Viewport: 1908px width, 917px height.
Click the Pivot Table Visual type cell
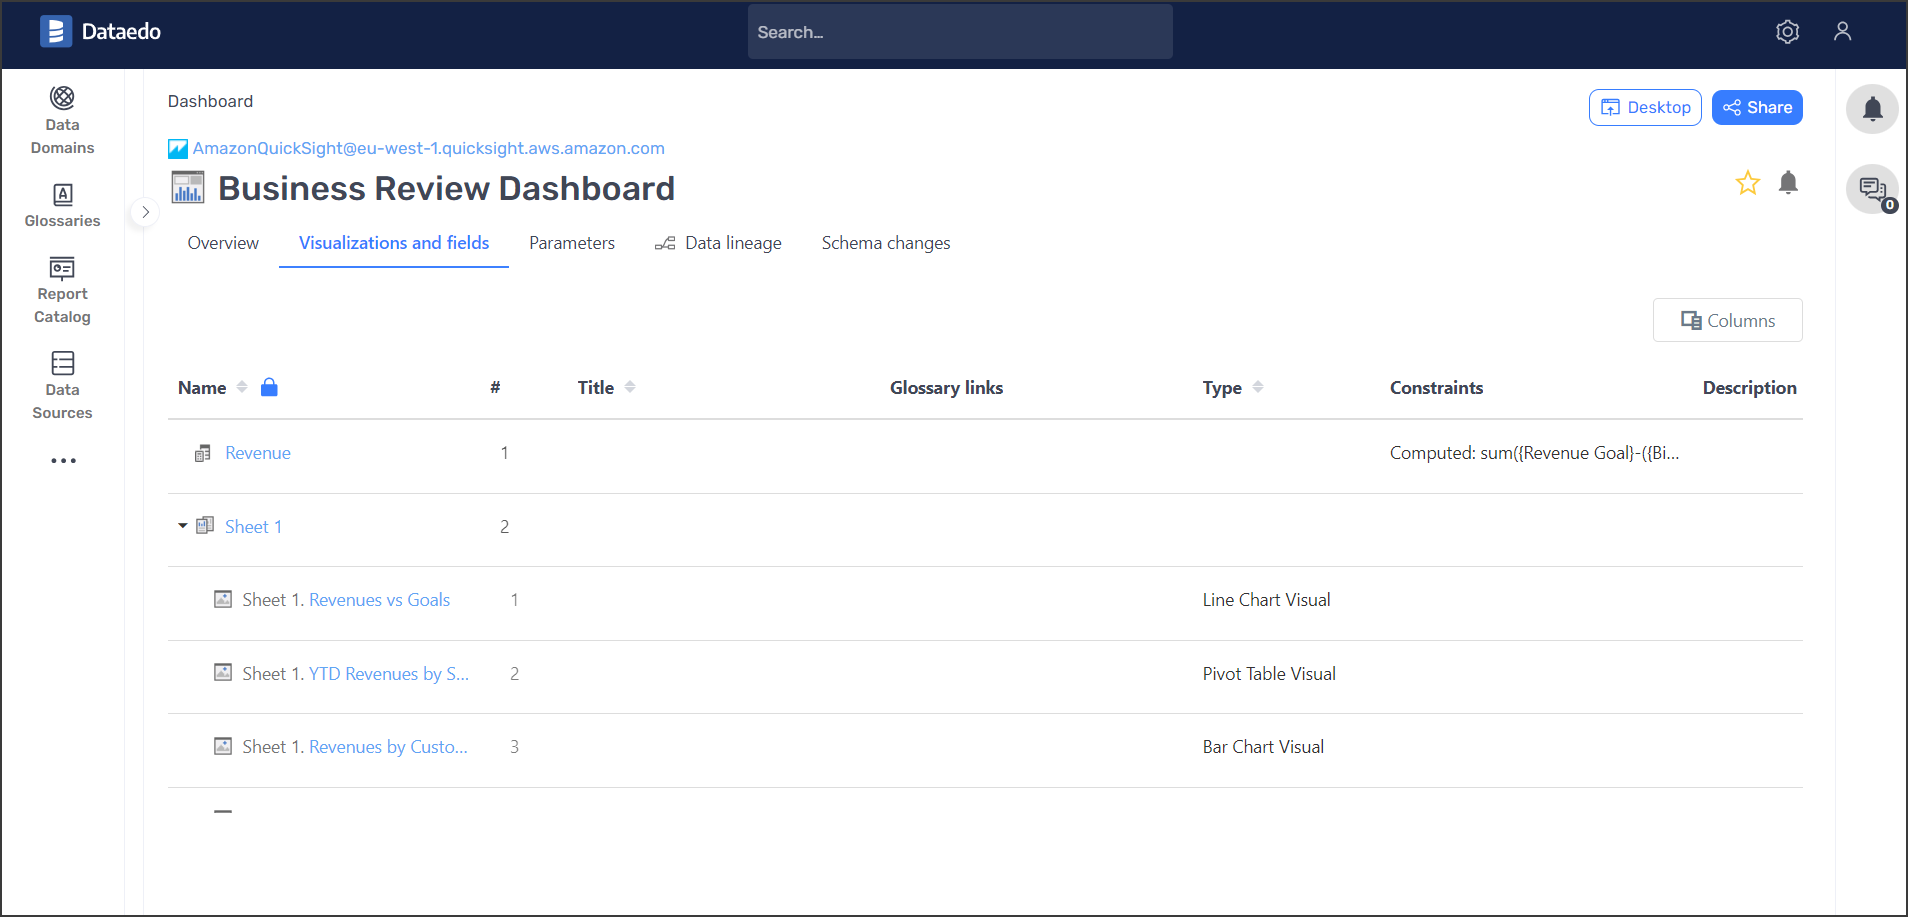click(x=1269, y=674)
